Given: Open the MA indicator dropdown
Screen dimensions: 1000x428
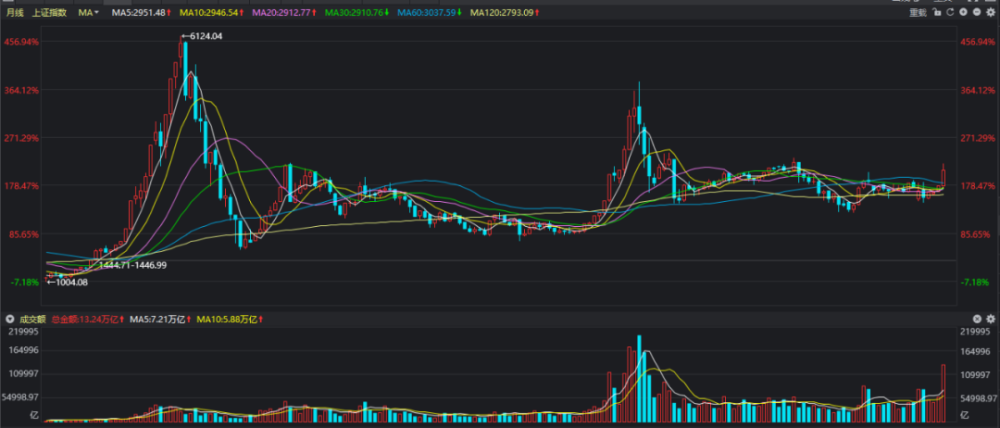Looking at the screenshot, I should [x=88, y=12].
